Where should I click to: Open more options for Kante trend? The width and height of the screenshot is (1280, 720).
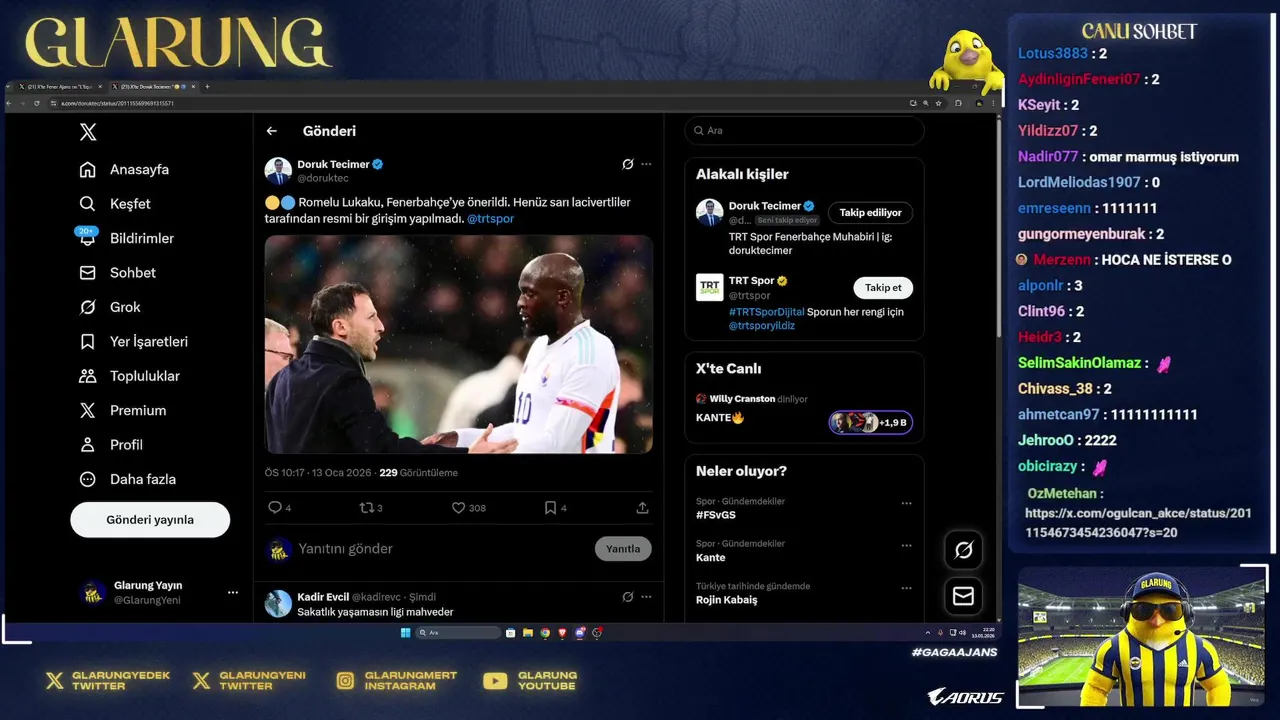(x=906, y=546)
